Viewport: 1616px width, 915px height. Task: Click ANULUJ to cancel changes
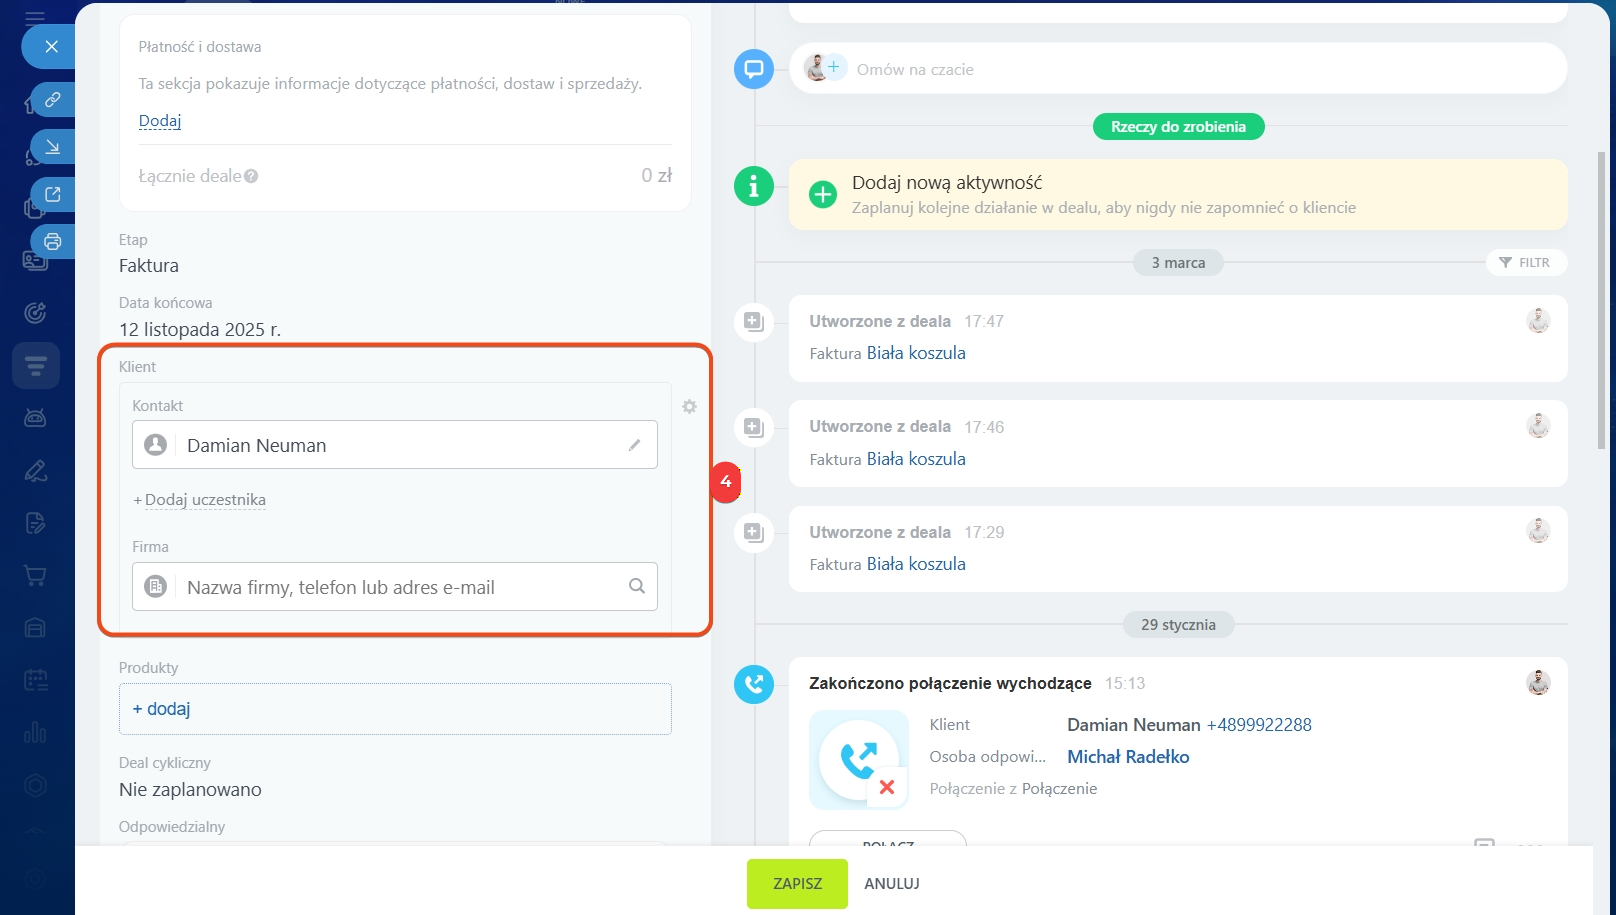(x=891, y=884)
